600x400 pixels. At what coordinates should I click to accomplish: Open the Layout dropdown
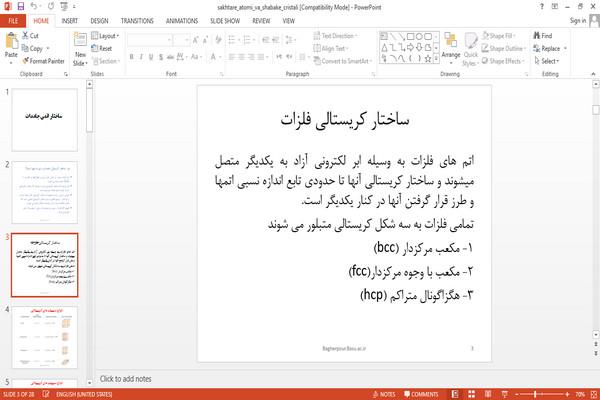pos(105,36)
